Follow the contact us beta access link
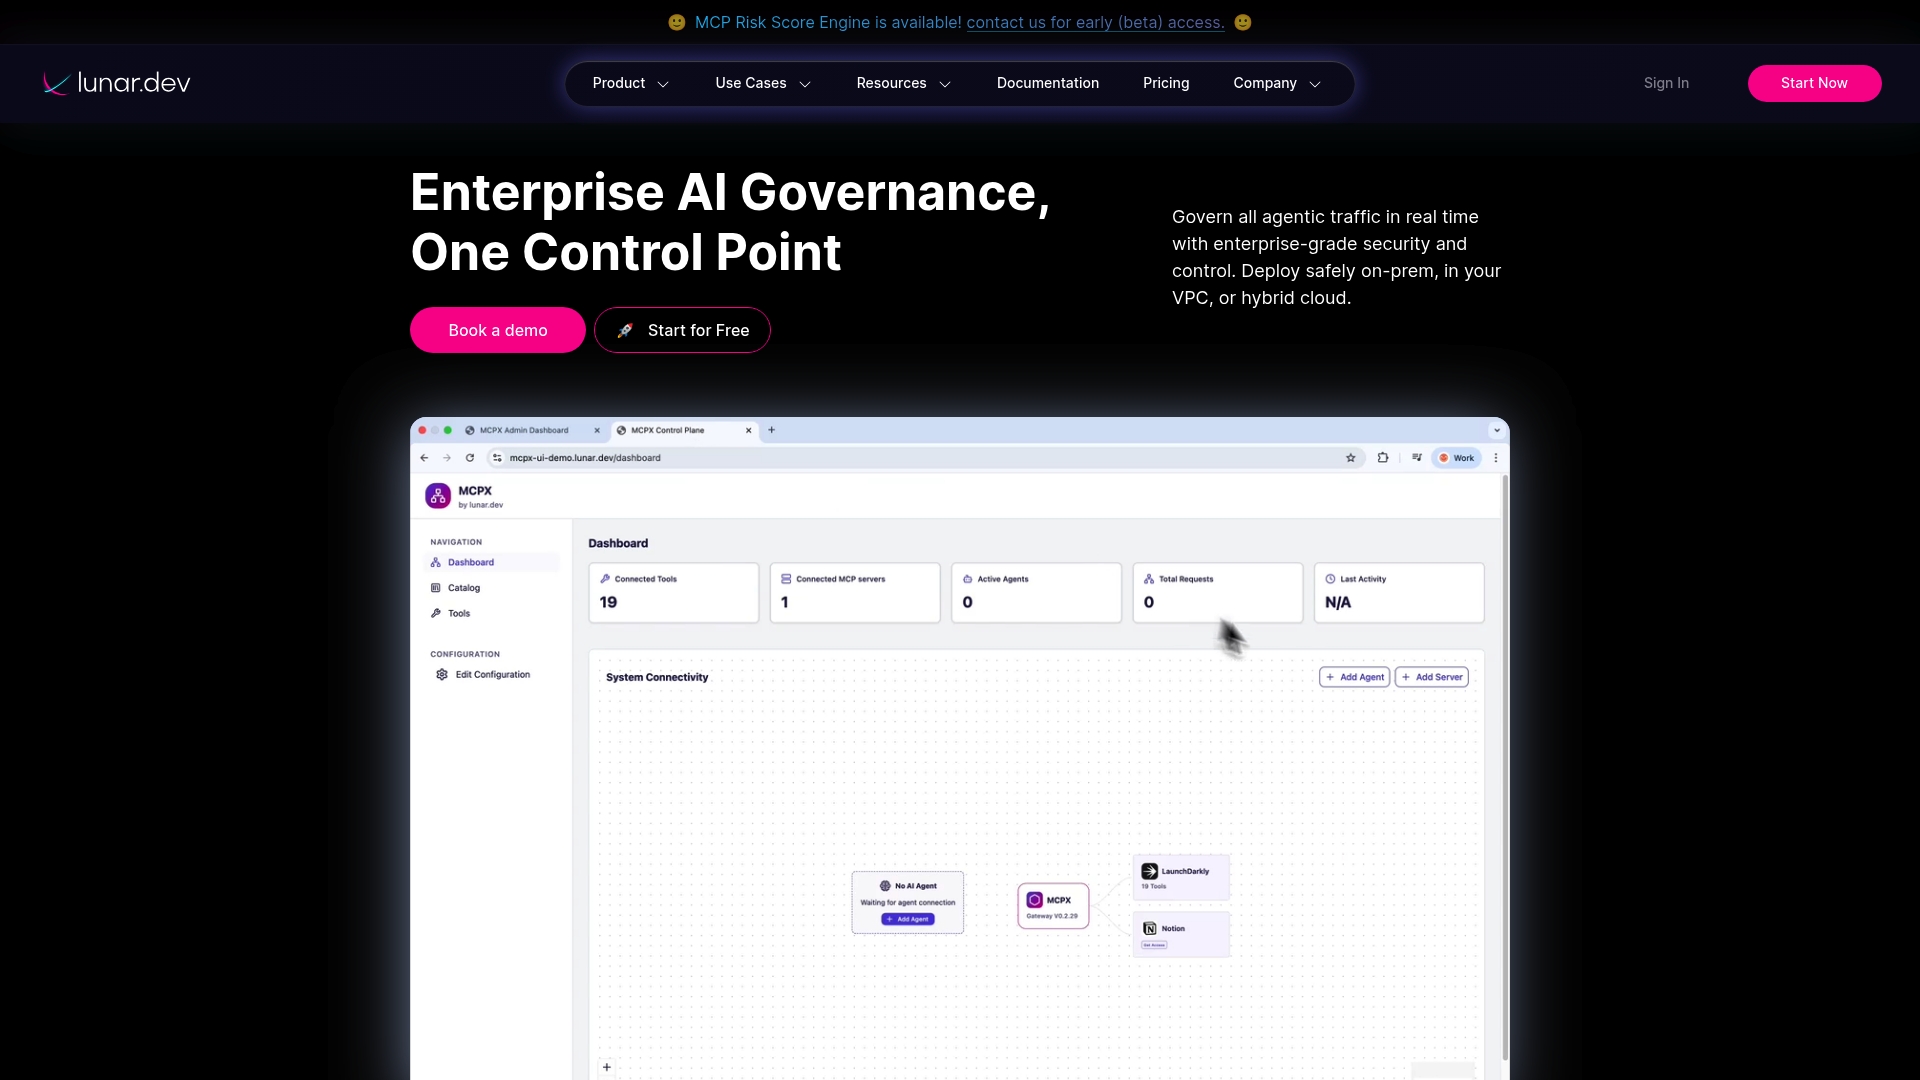The image size is (1920, 1080). (x=1095, y=22)
